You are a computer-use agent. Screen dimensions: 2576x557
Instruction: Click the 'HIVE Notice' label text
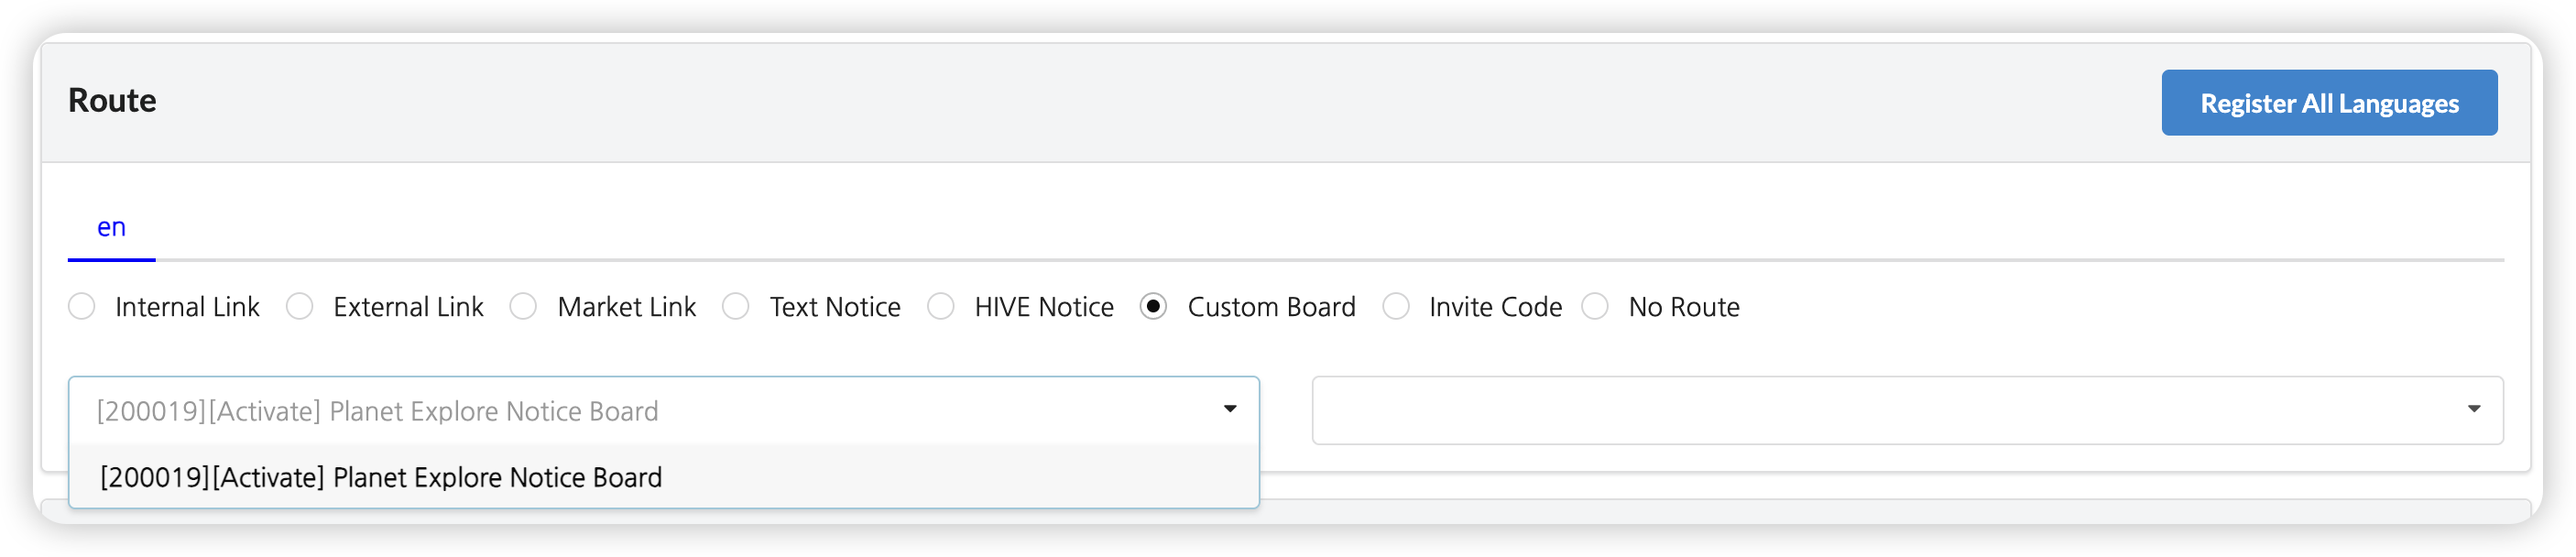[1043, 307]
